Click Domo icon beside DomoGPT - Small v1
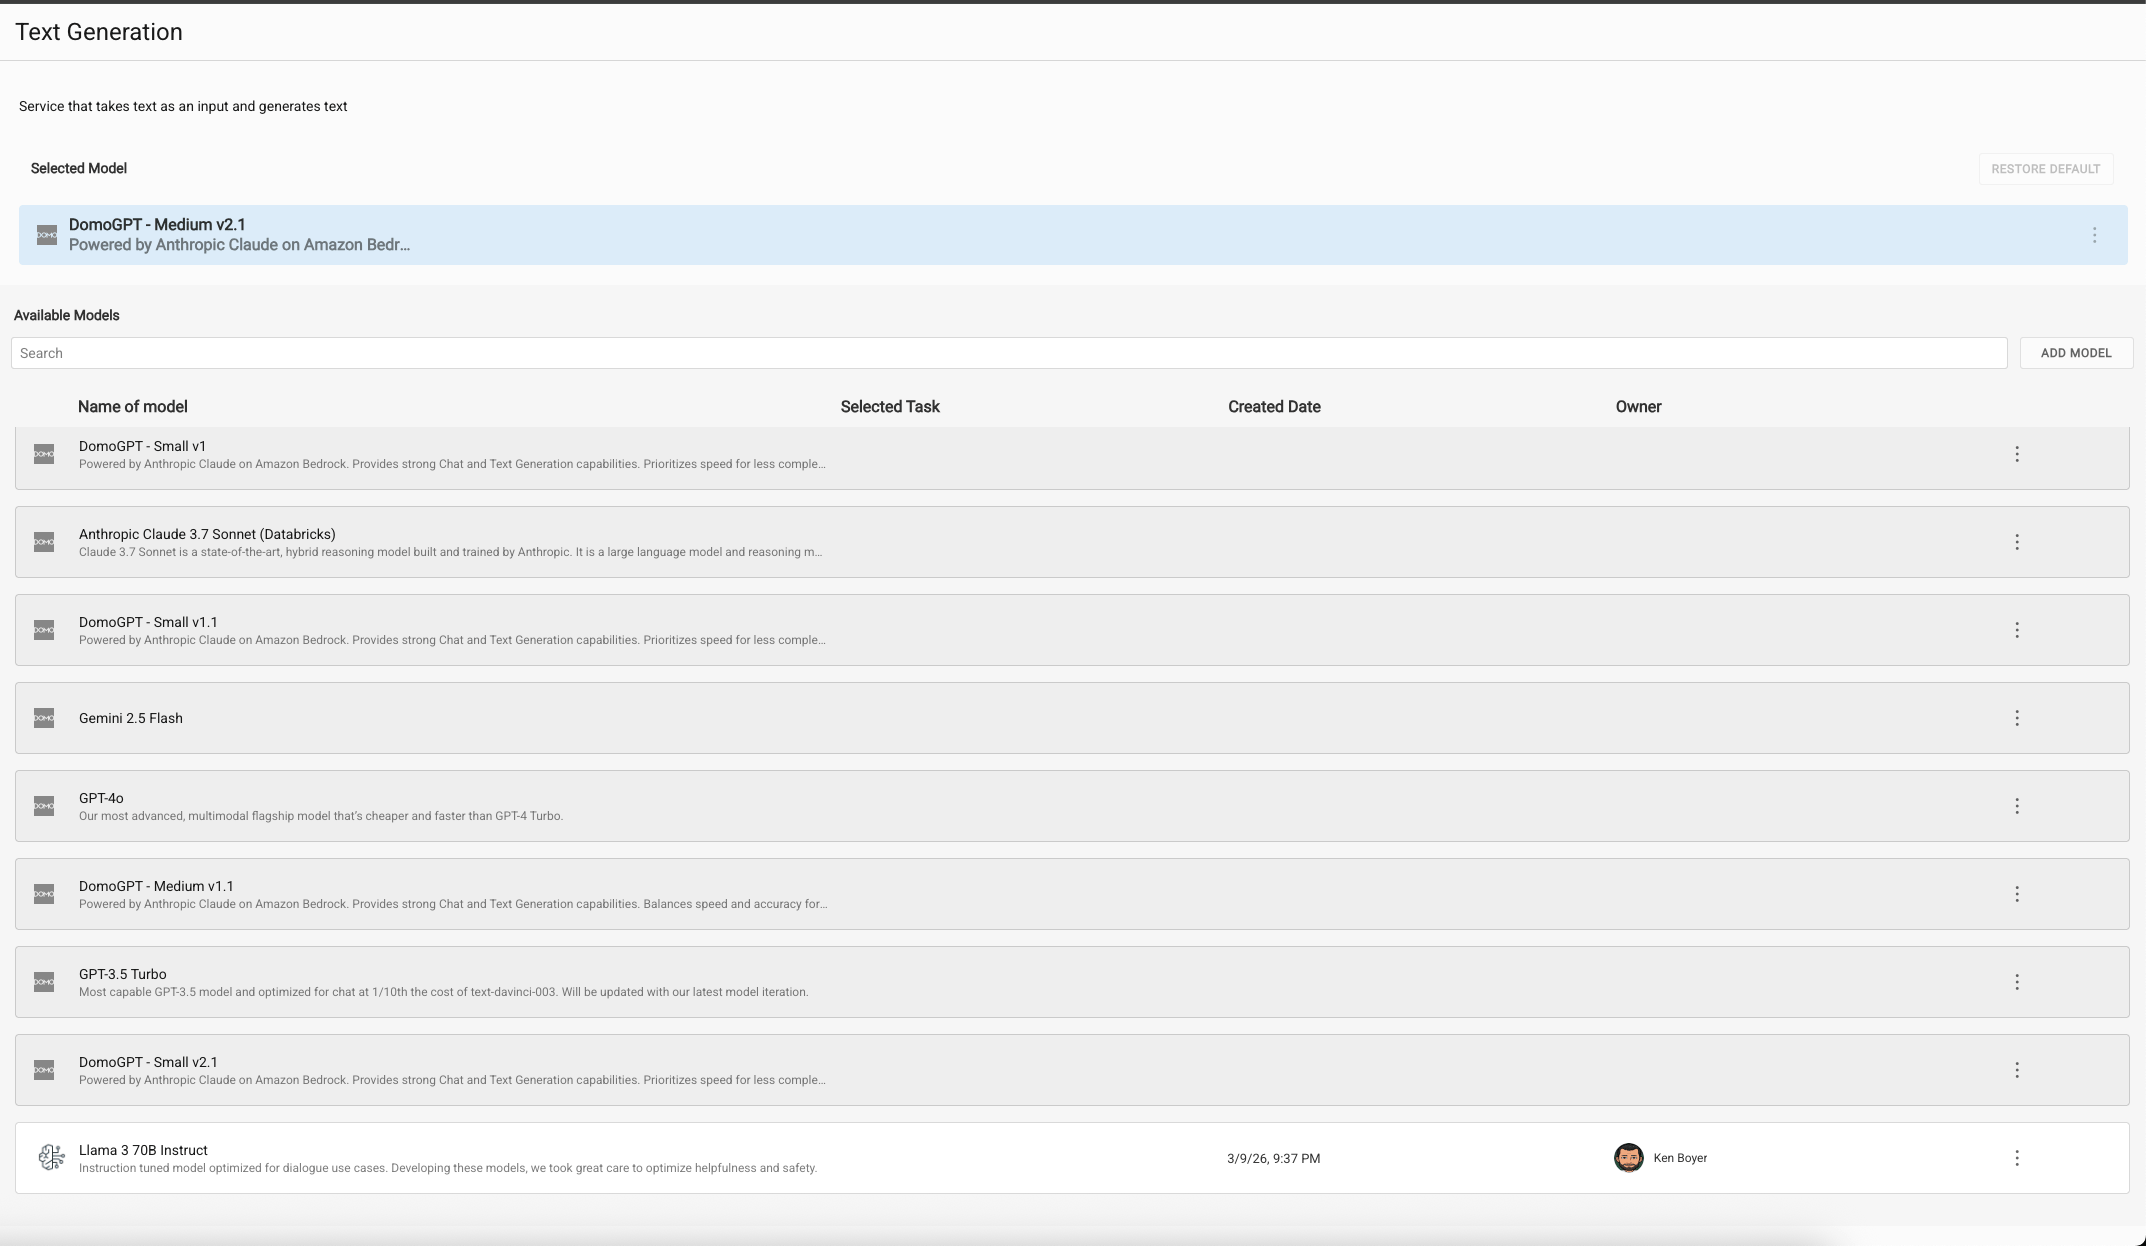The image size is (2146, 1246). [x=44, y=454]
